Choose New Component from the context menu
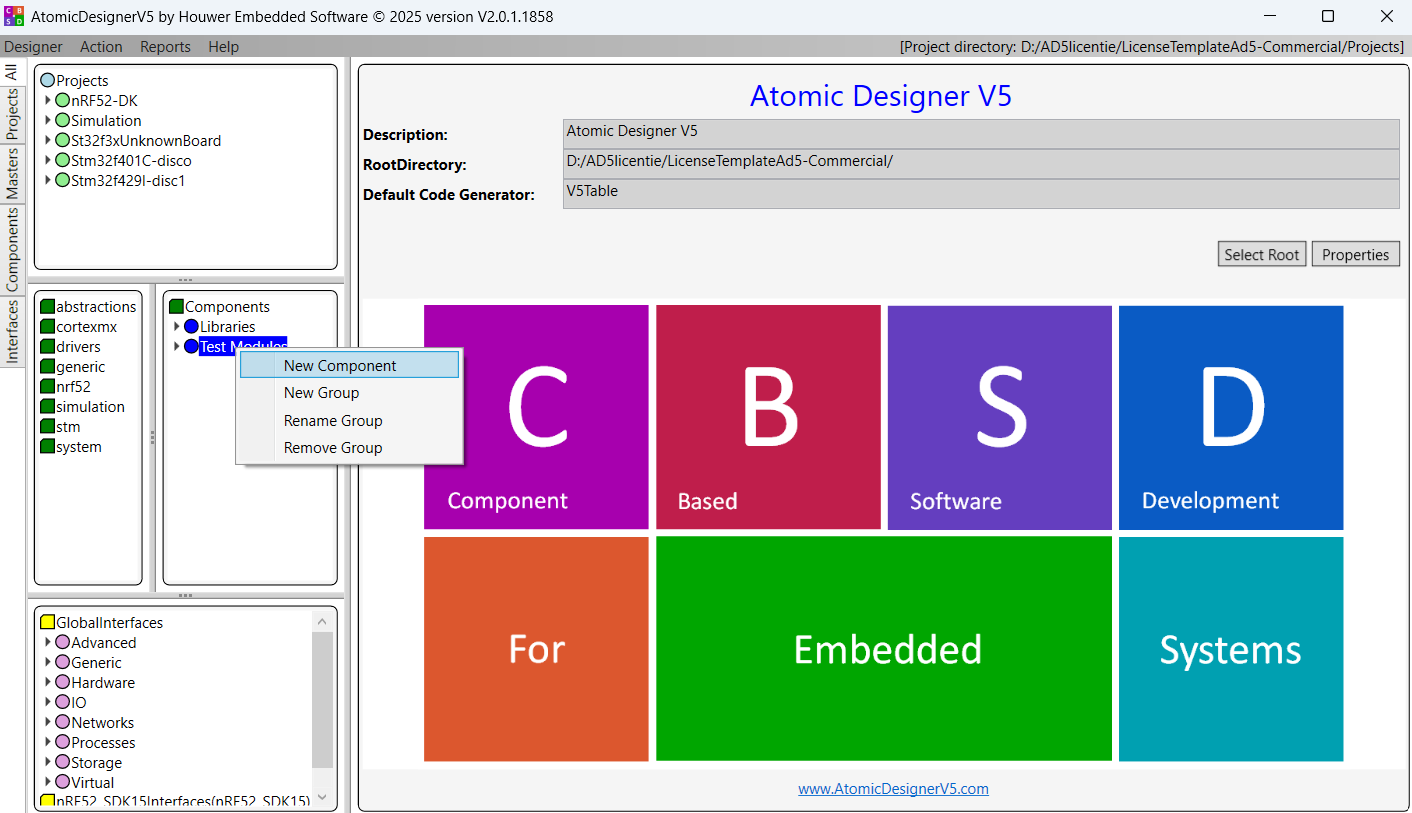1412x813 pixels. coord(340,366)
